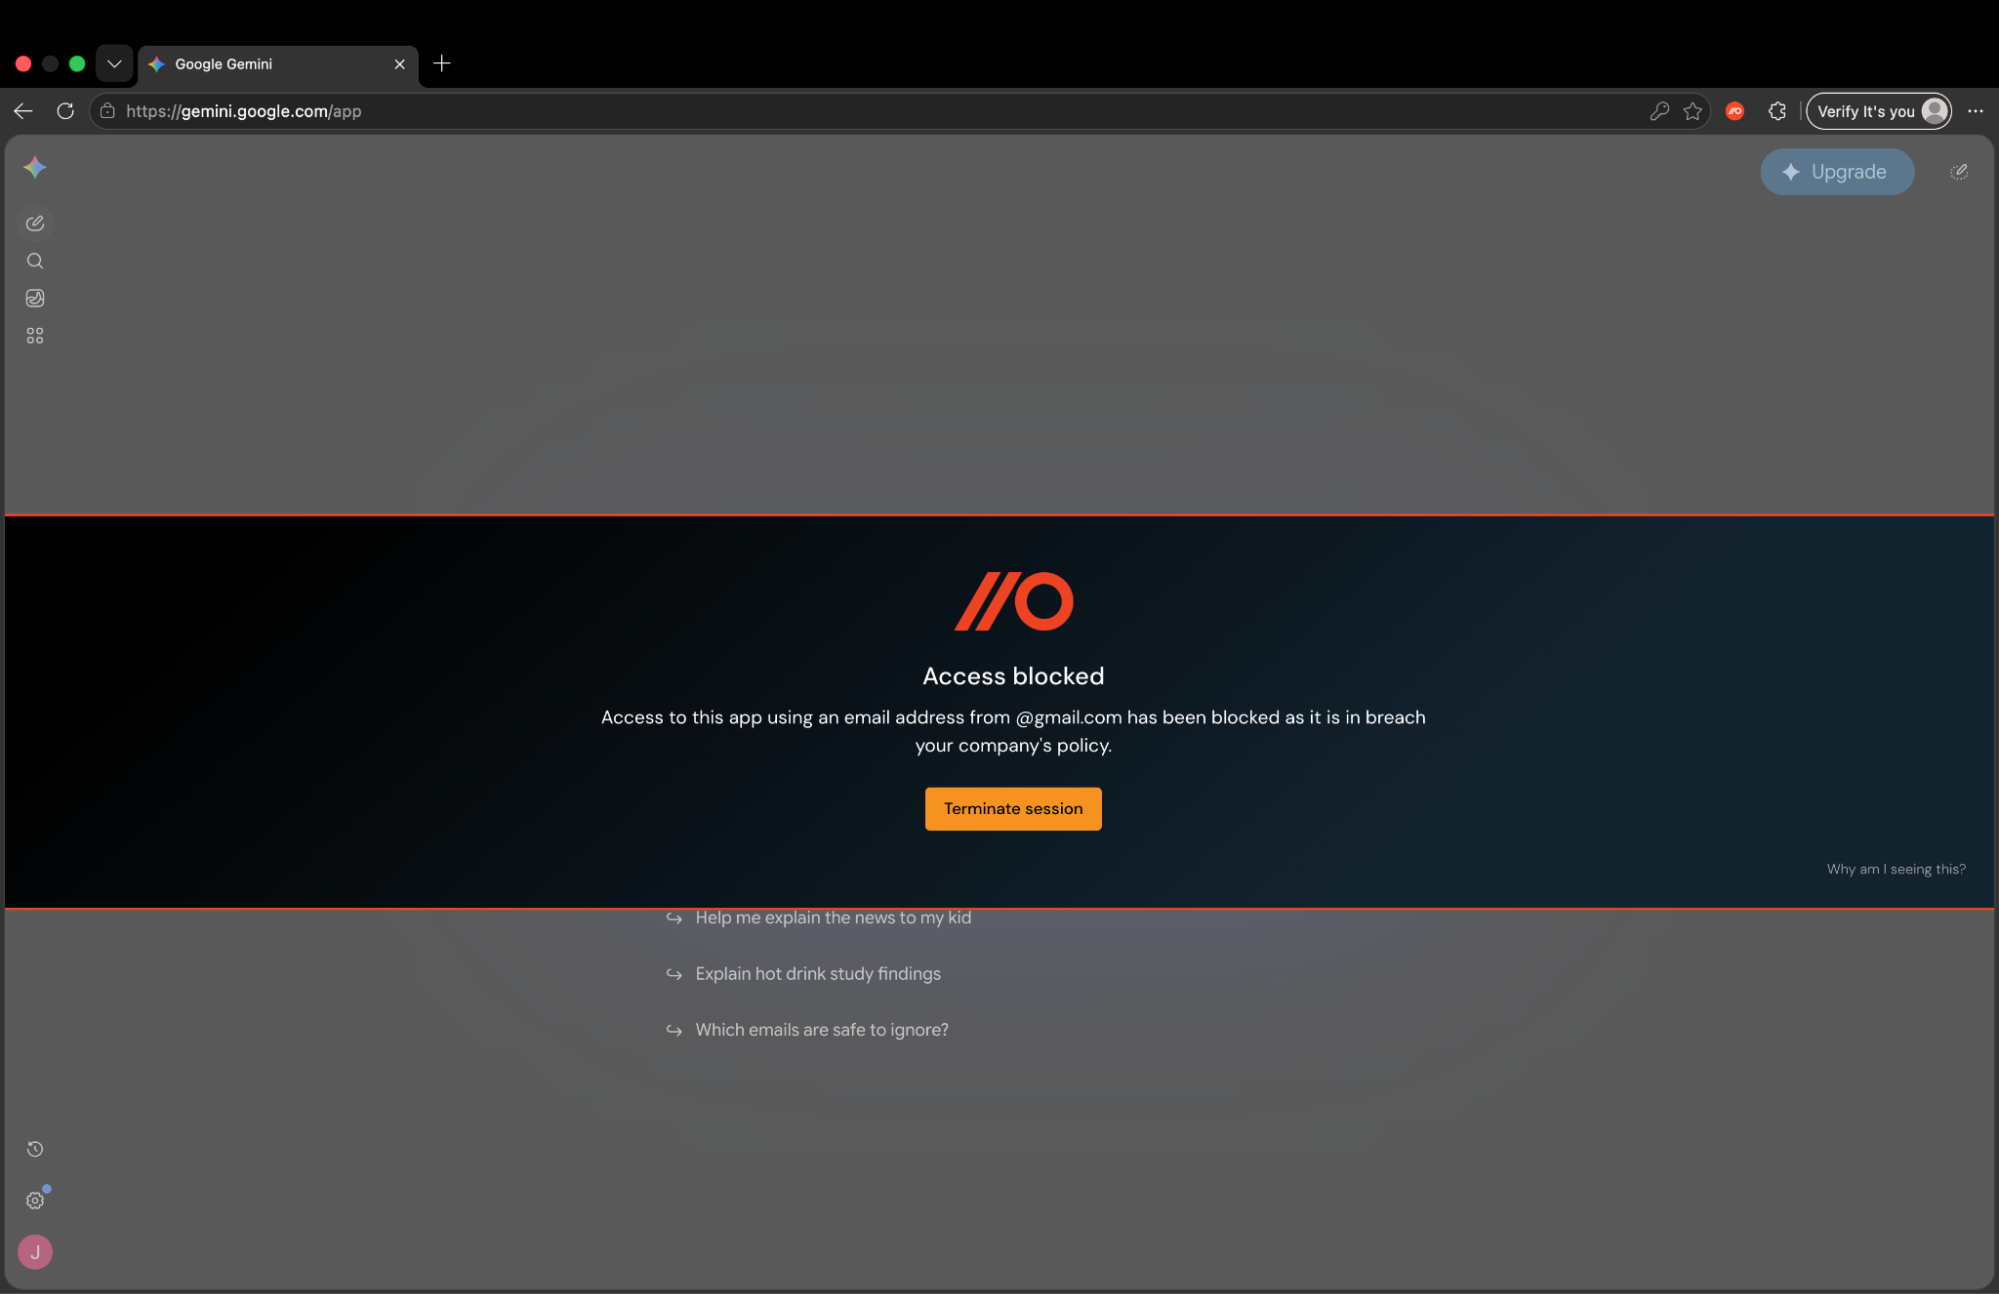Open the sidebar search icon

click(x=35, y=261)
